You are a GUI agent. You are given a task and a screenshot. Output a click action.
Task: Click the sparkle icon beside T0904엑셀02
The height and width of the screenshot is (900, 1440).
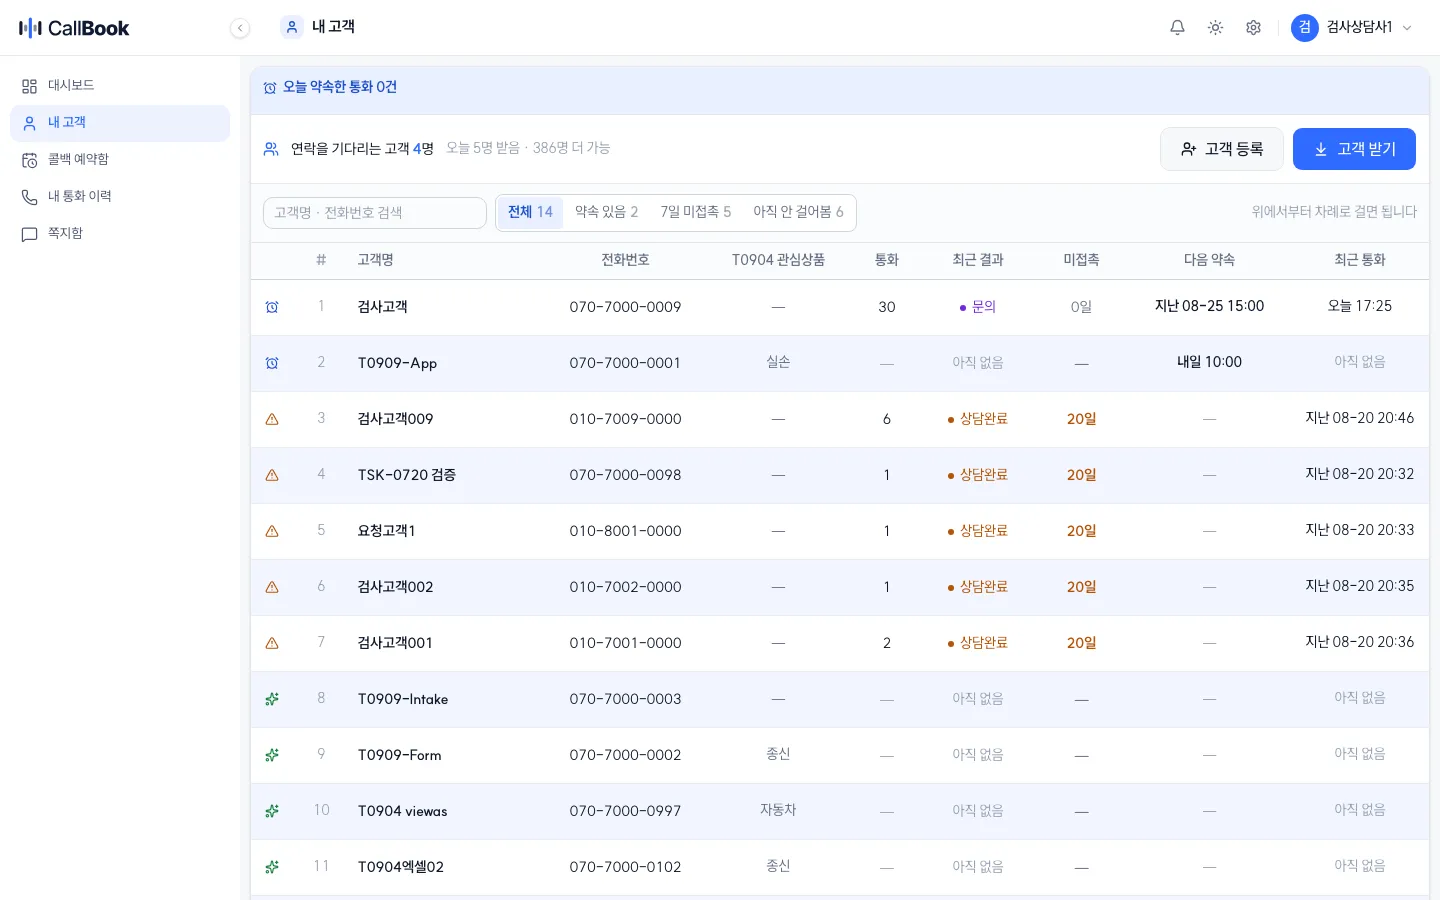272,867
